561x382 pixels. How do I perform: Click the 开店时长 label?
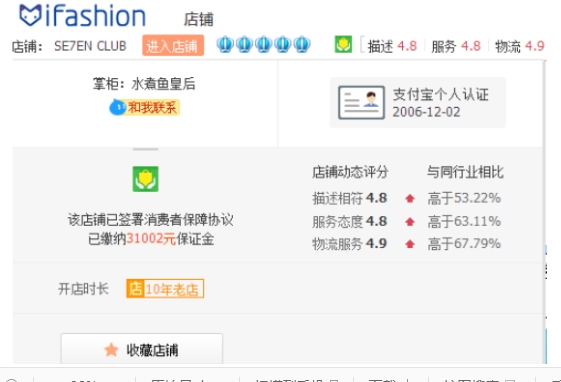(x=83, y=289)
